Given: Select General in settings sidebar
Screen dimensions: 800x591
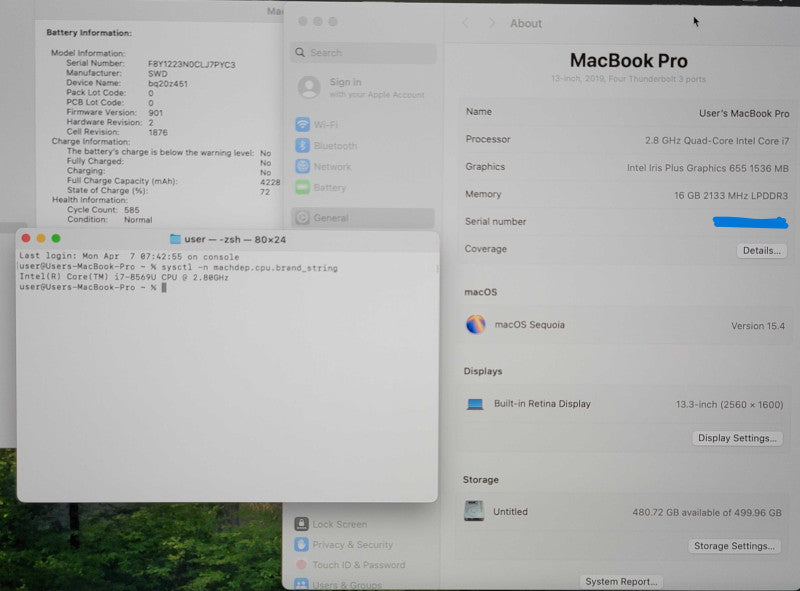Looking at the screenshot, I should click(363, 218).
